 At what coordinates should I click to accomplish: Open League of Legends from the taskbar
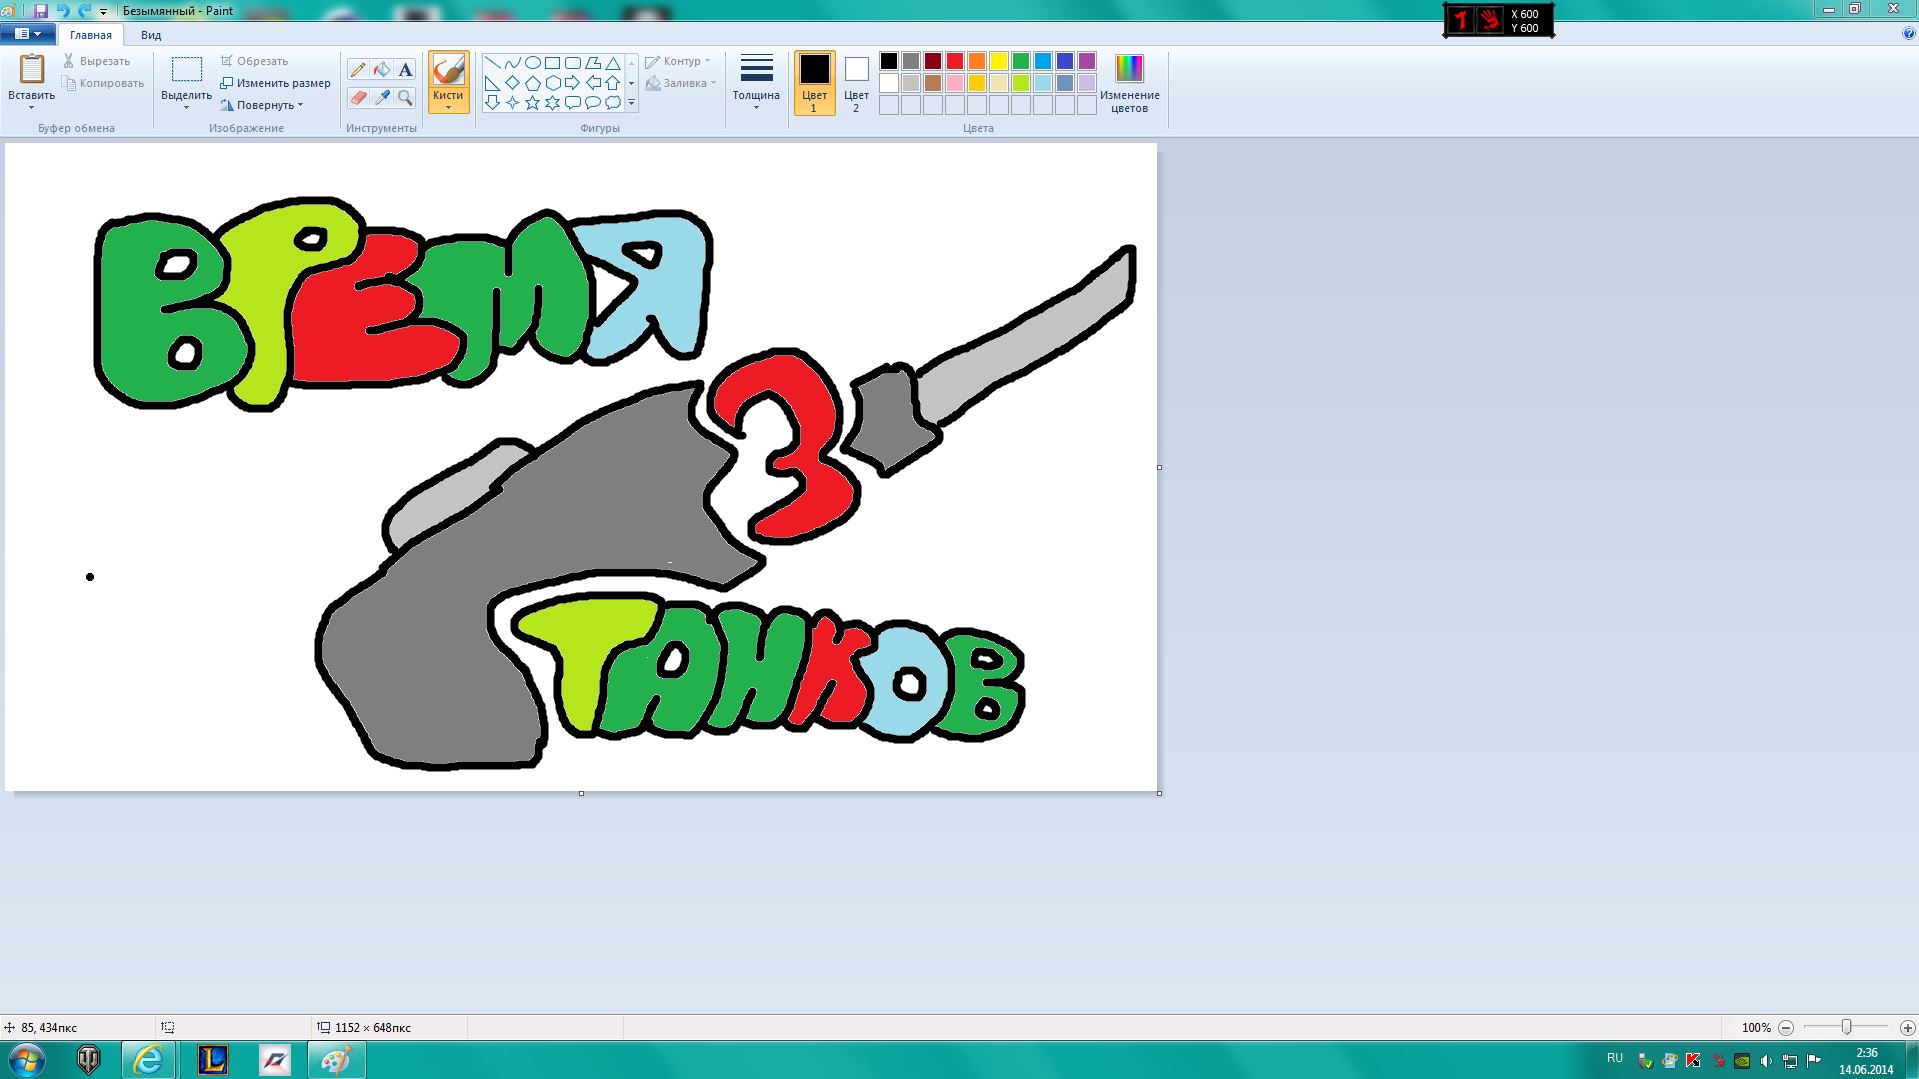point(212,1060)
